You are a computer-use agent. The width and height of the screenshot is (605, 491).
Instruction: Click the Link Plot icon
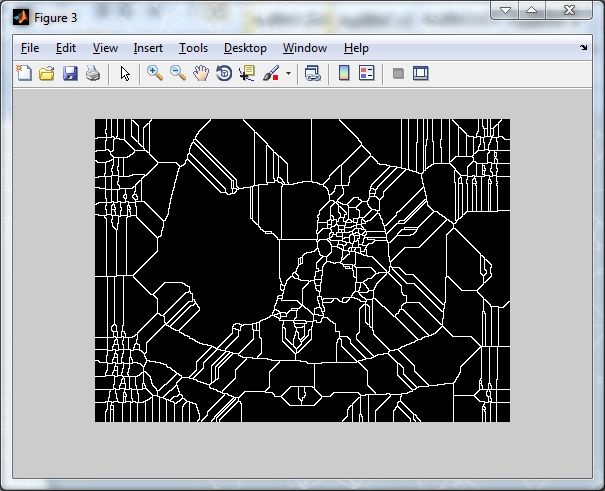pyautogui.click(x=313, y=73)
